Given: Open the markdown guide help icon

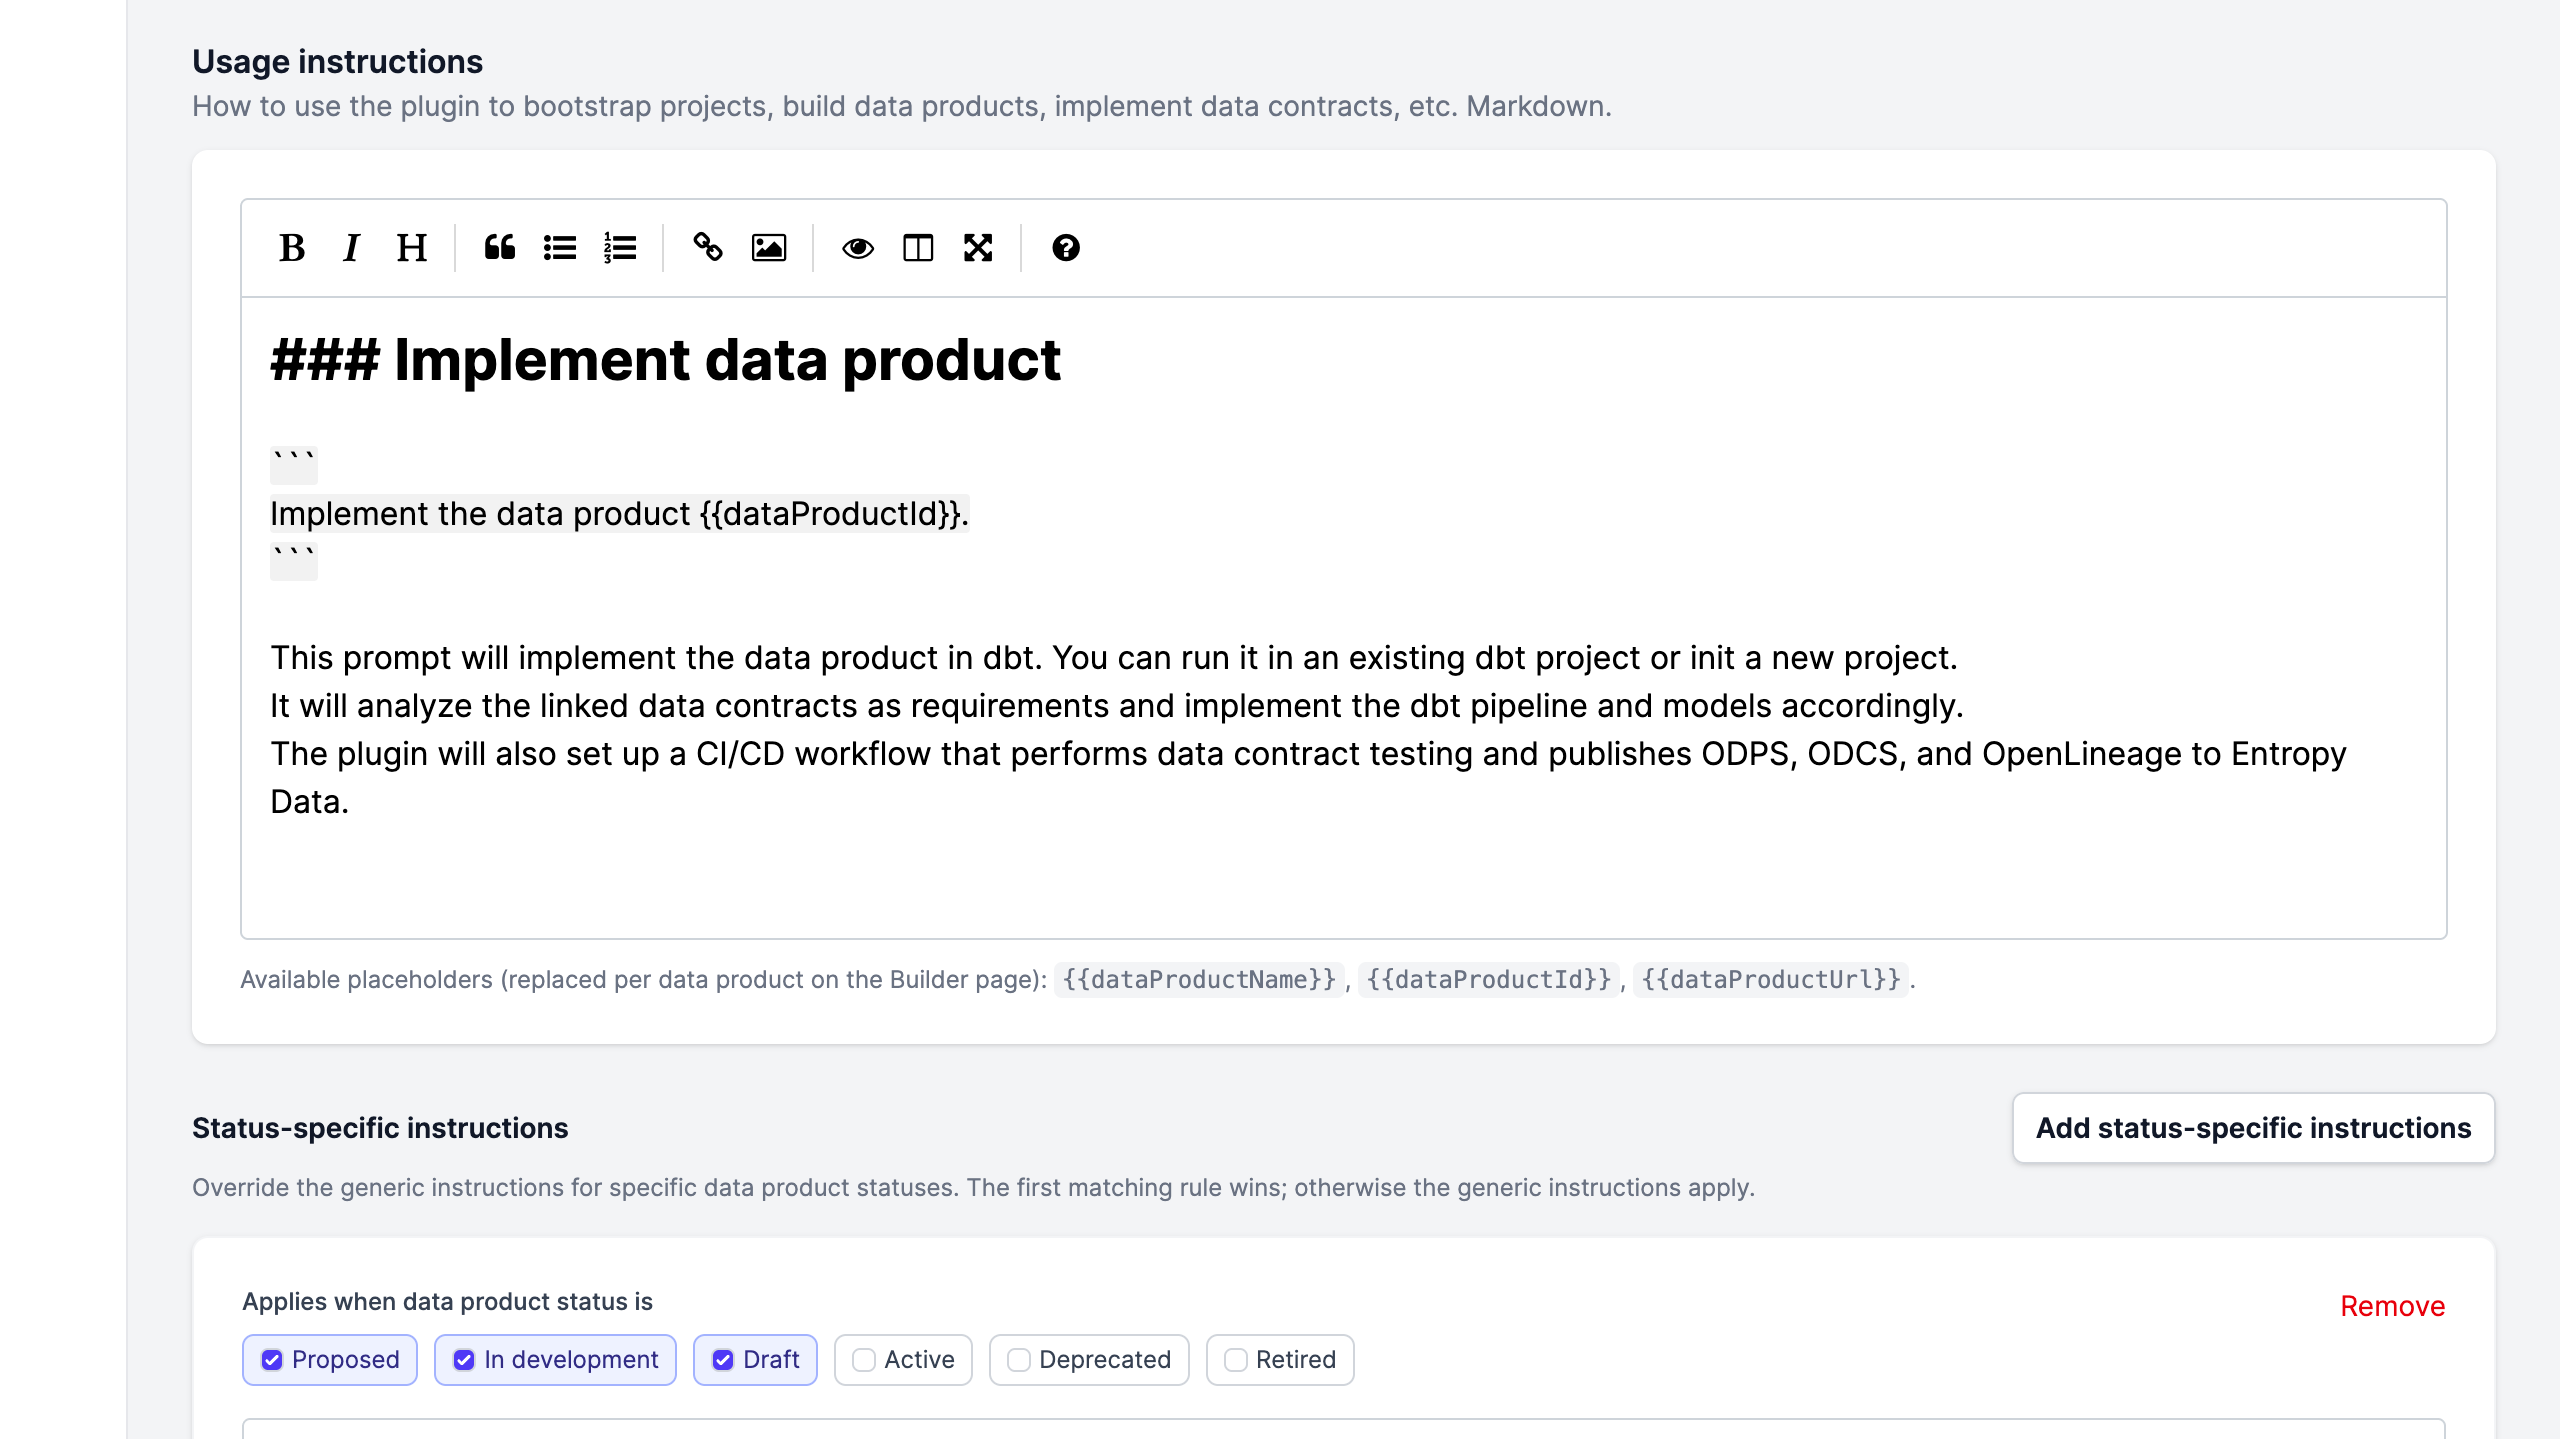Looking at the screenshot, I should [x=1065, y=248].
